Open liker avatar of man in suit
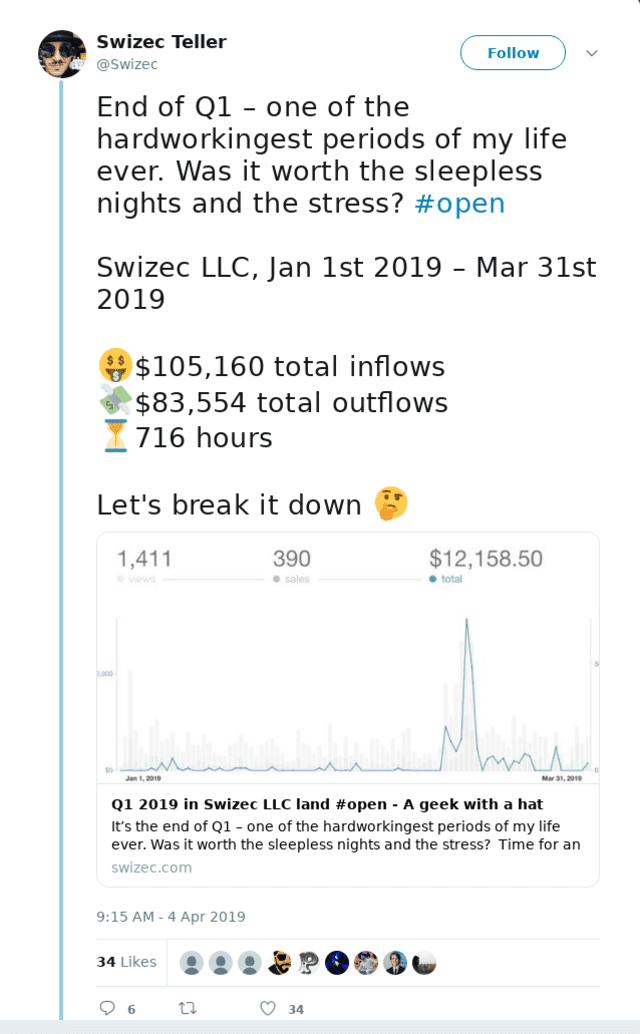Viewport: 640px width, 1034px height. (x=395, y=962)
